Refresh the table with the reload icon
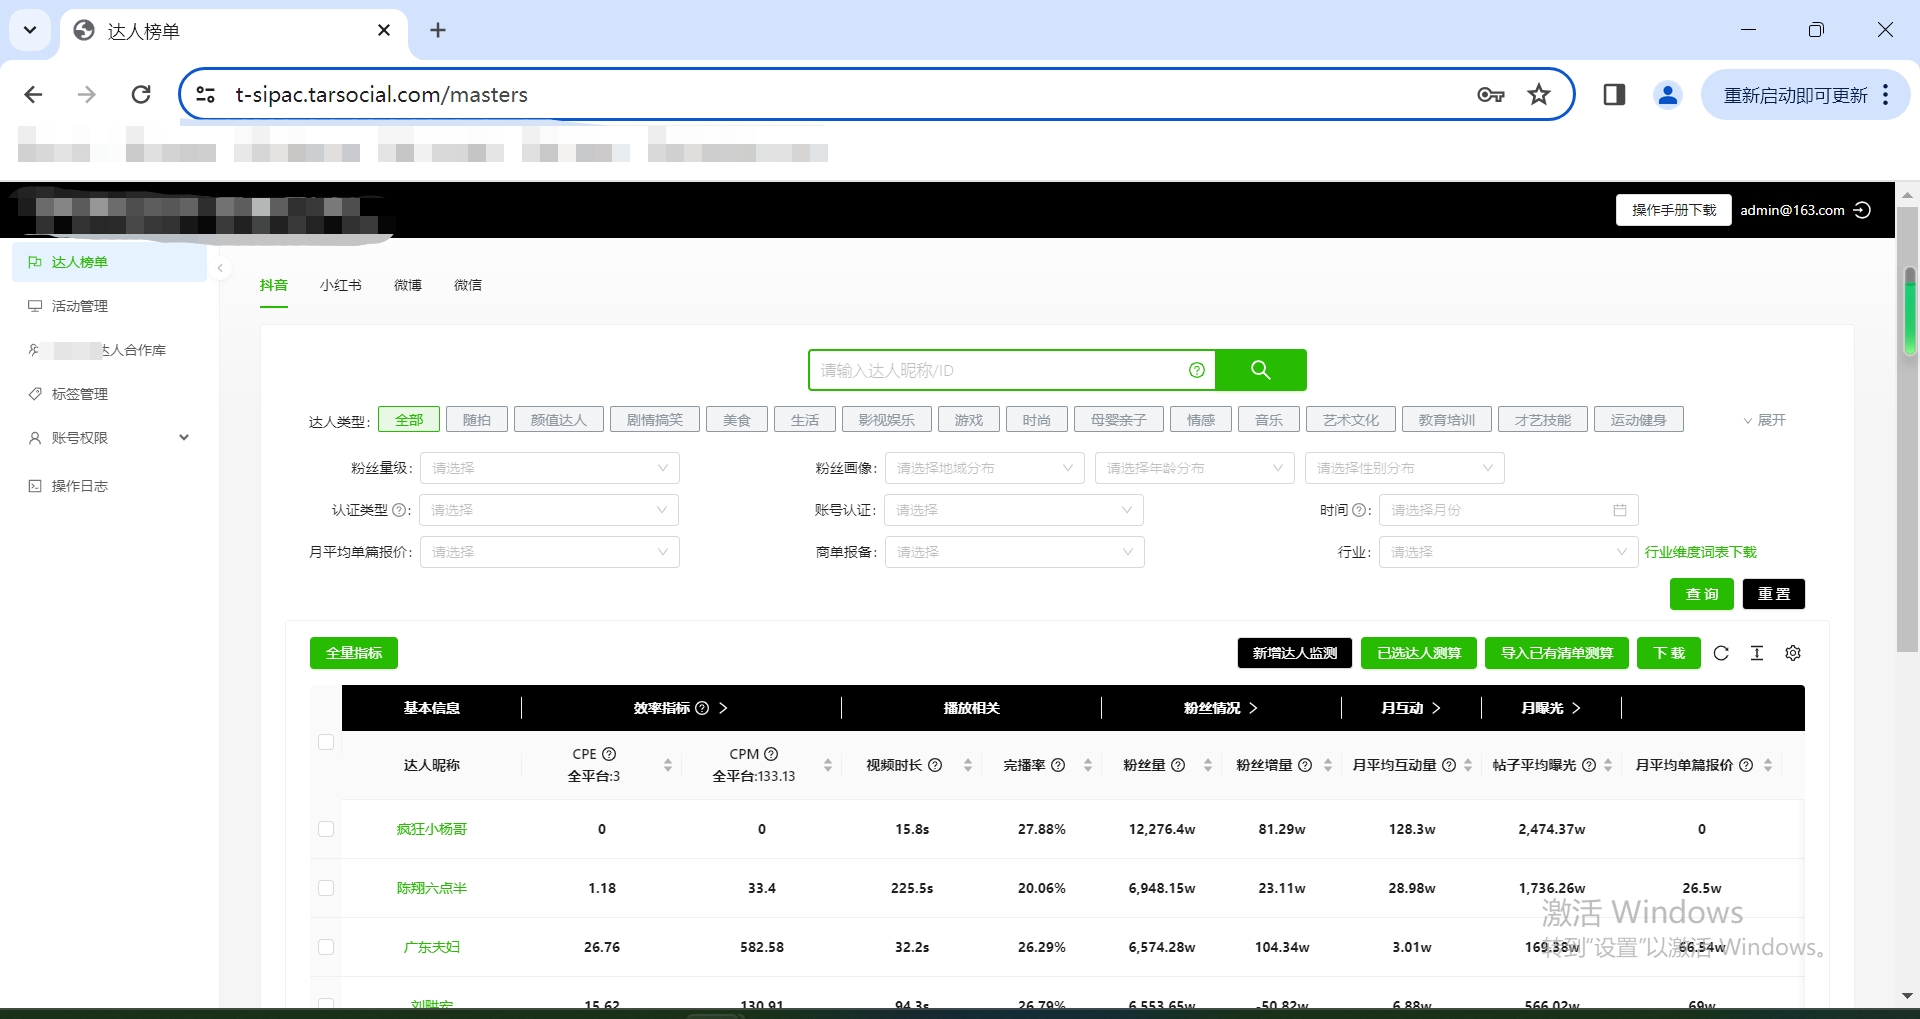Viewport: 1920px width, 1019px height. (1721, 653)
